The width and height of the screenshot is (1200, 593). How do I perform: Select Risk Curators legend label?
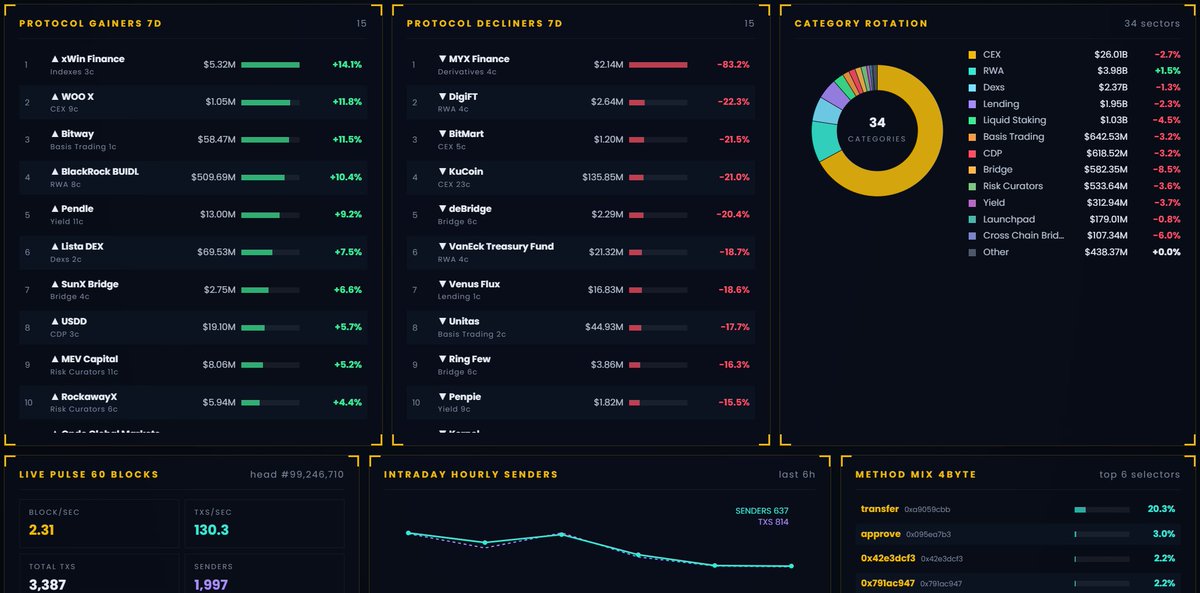[1013, 186]
